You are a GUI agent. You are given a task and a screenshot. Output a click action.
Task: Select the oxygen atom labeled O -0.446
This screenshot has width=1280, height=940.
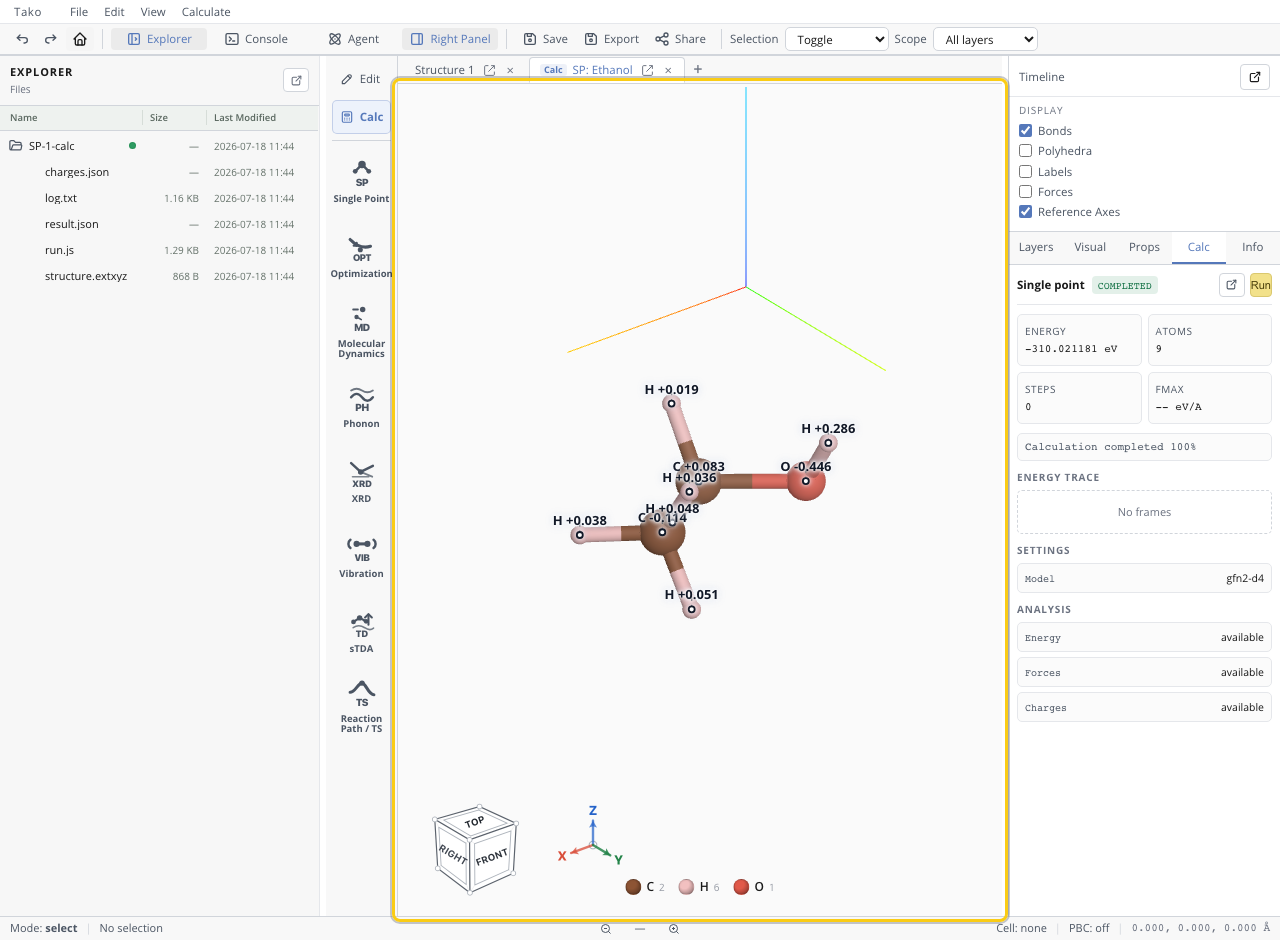(805, 481)
